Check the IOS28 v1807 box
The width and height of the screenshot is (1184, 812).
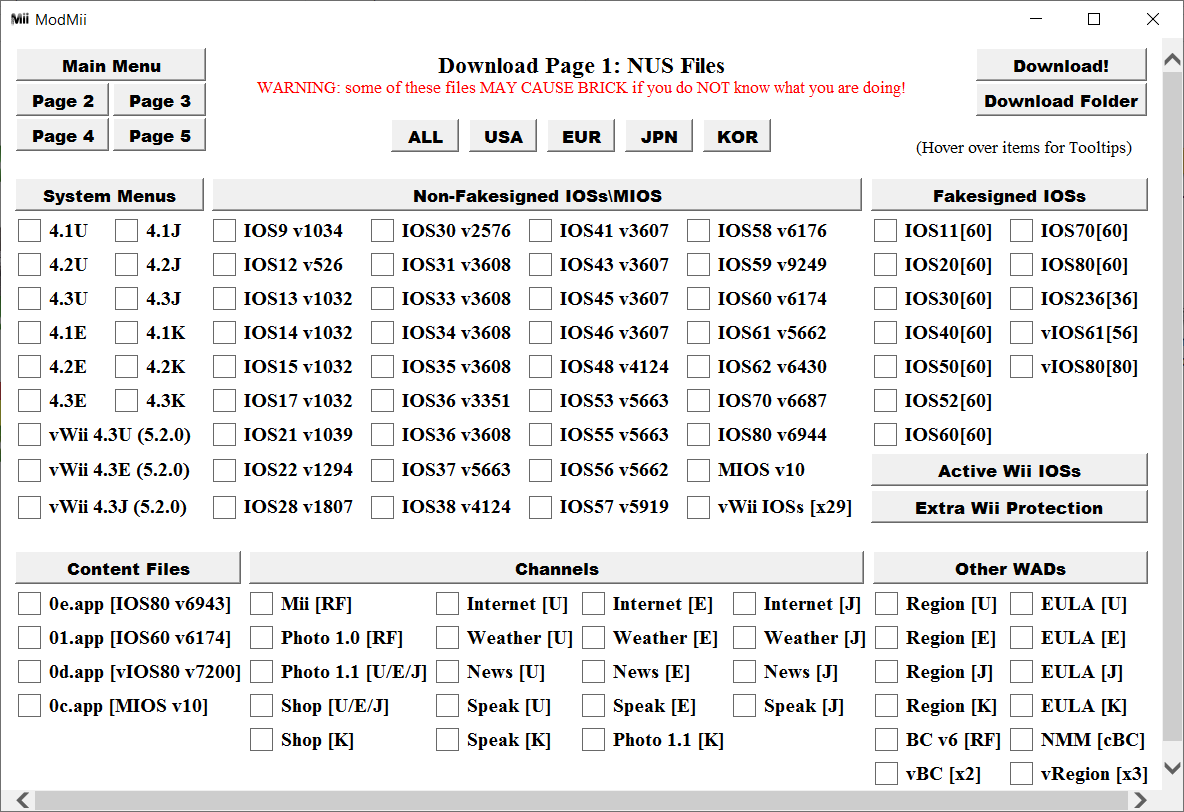click(x=224, y=506)
